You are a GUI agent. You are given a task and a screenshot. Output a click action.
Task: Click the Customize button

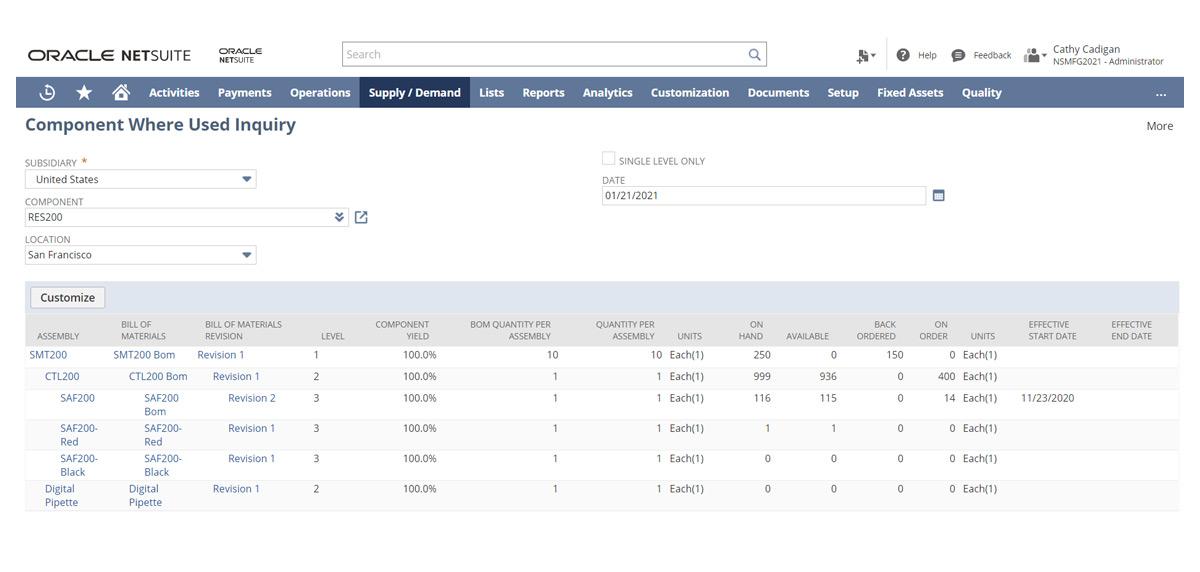[x=68, y=297]
